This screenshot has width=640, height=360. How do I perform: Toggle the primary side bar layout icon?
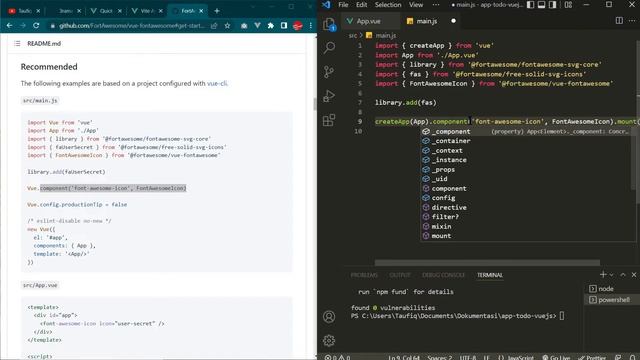point(530,5)
